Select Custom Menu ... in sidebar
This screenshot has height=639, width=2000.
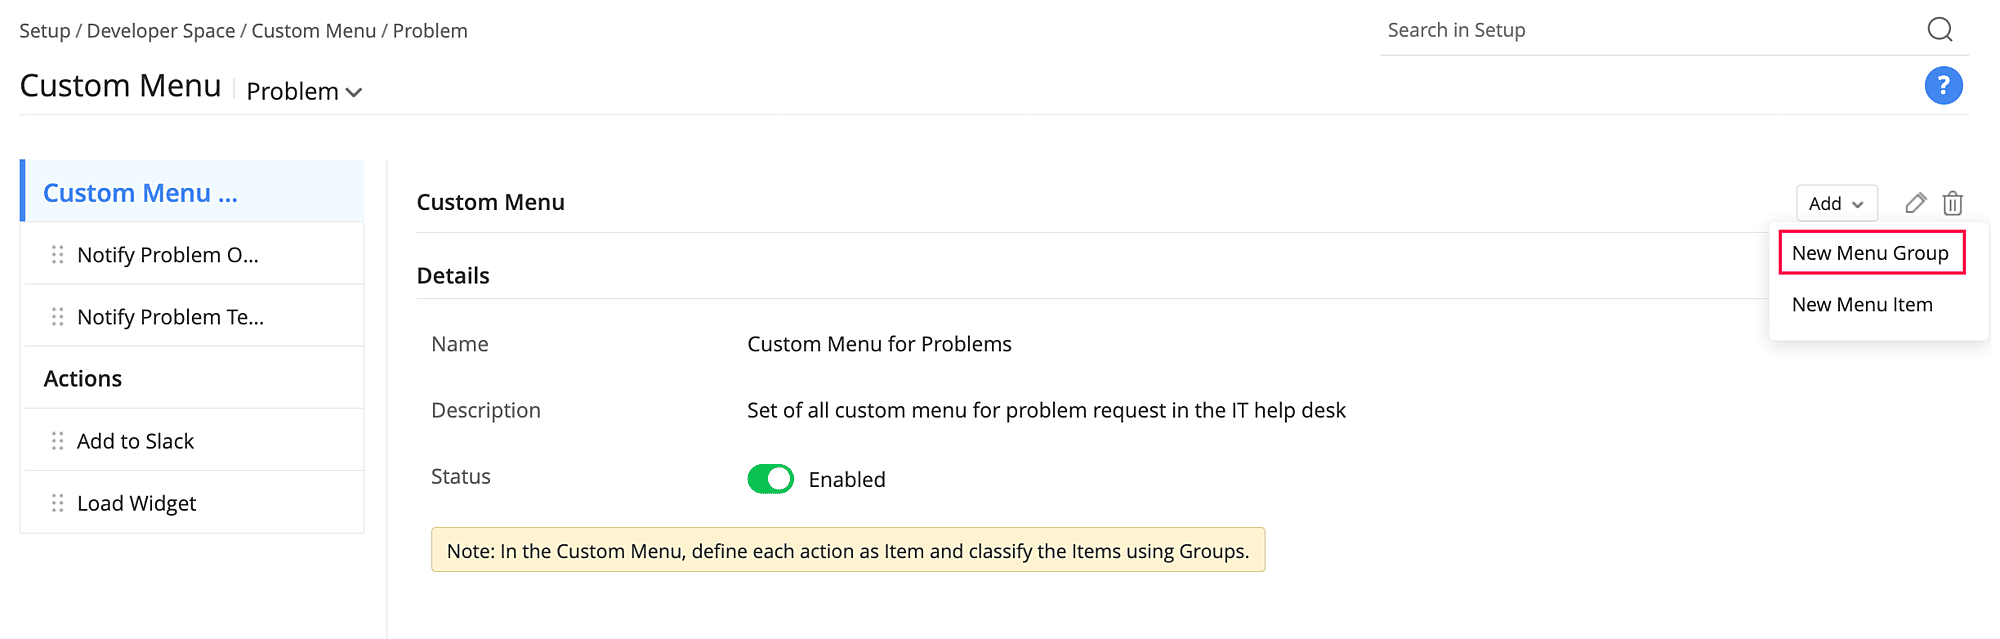pyautogui.click(x=141, y=193)
